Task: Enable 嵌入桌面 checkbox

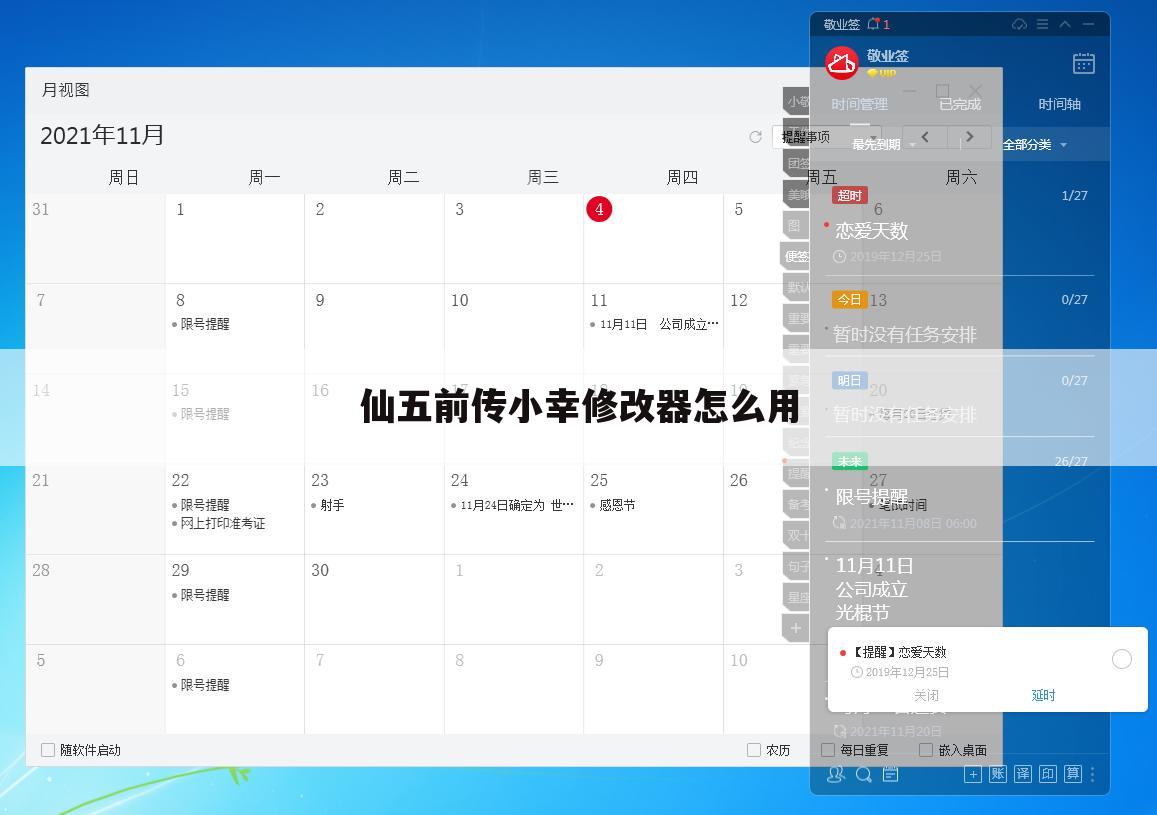Action: (x=926, y=750)
